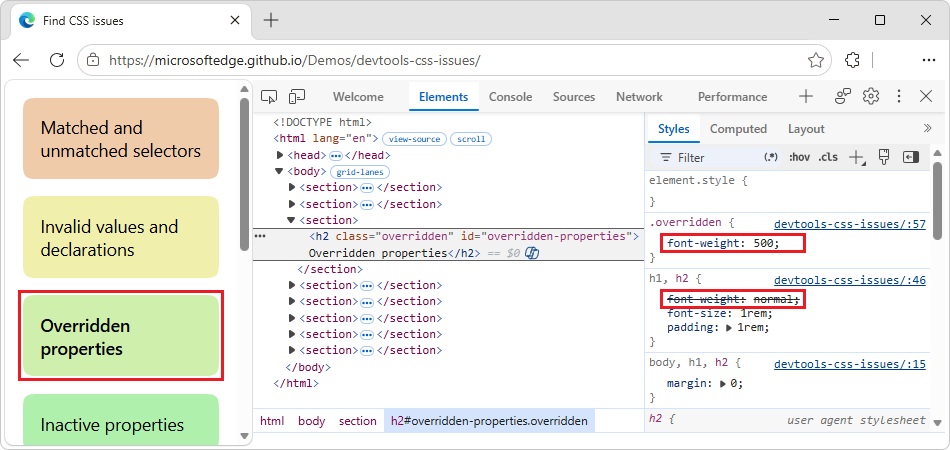Open the feedback/experiments icon next to gear
The height and width of the screenshot is (450, 950).
click(x=843, y=96)
